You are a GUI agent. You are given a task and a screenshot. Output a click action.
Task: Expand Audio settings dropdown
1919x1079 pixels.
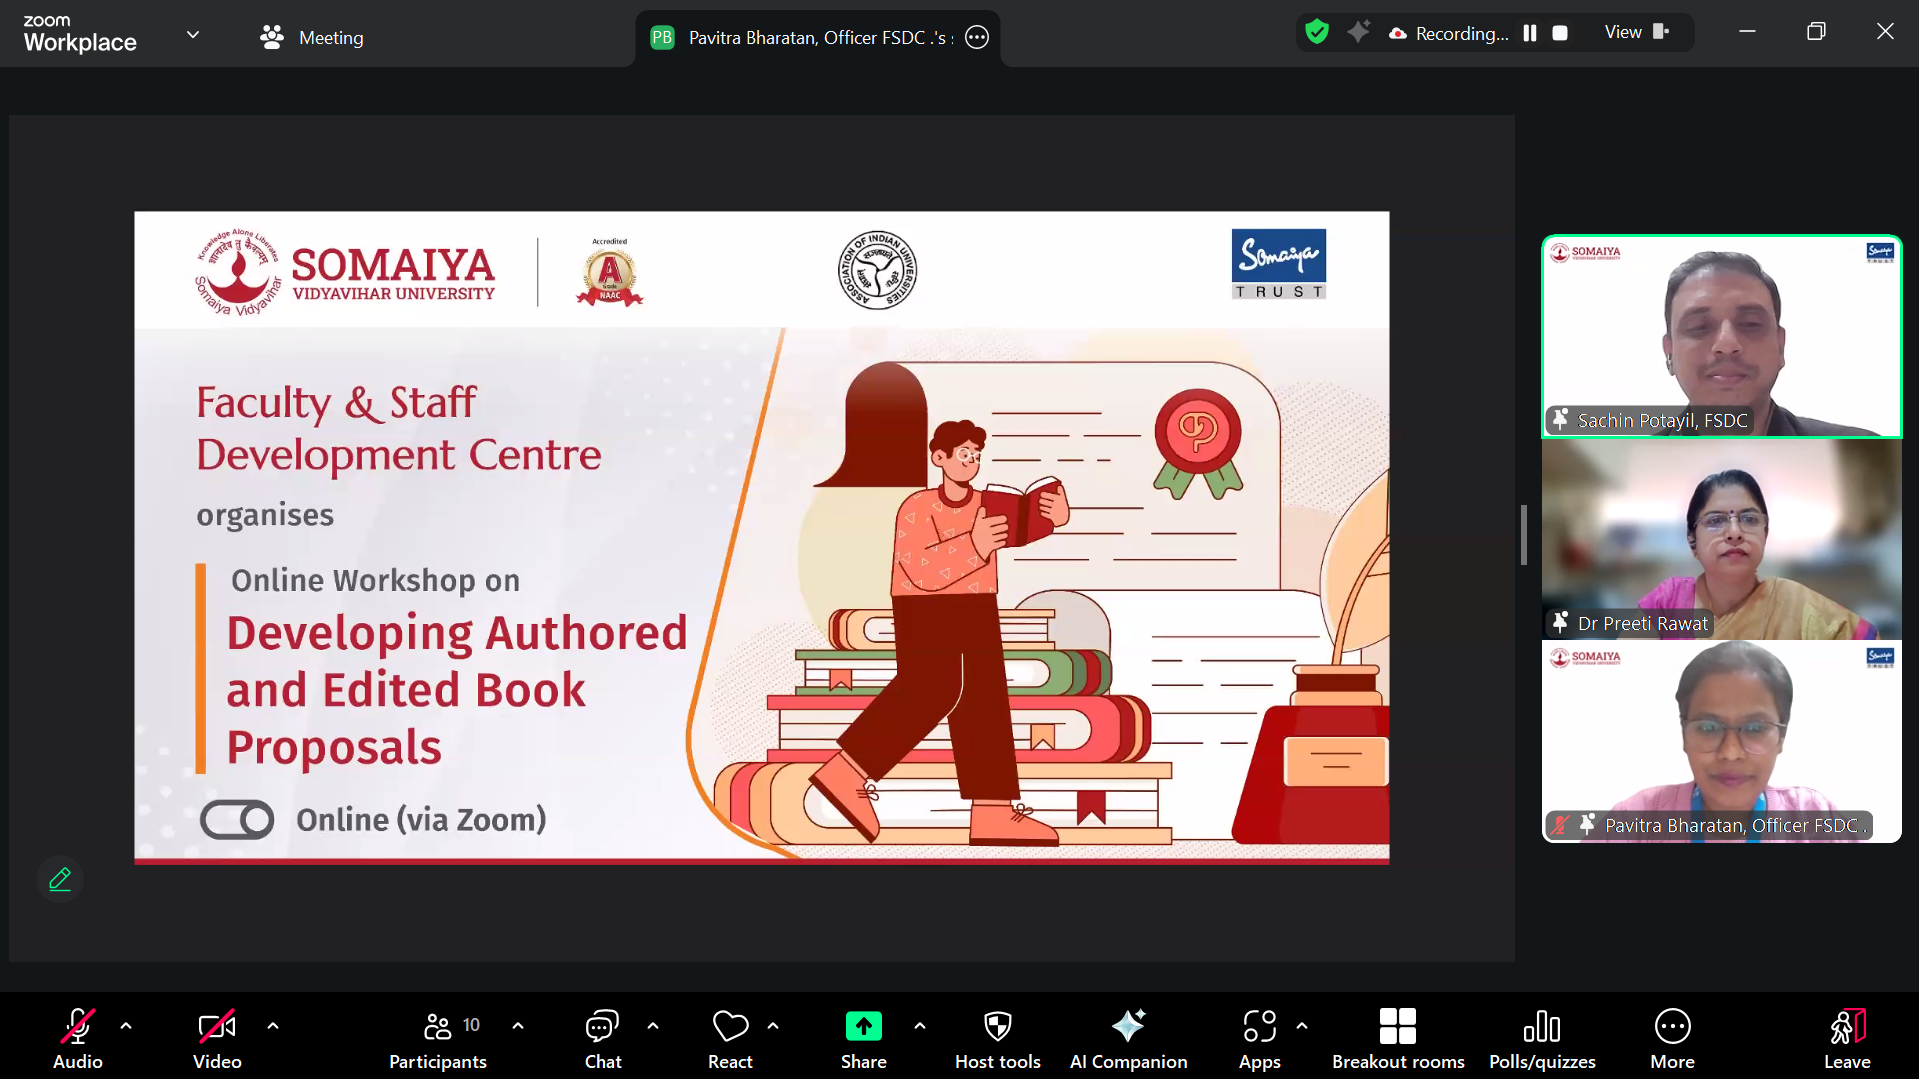pos(126,1026)
